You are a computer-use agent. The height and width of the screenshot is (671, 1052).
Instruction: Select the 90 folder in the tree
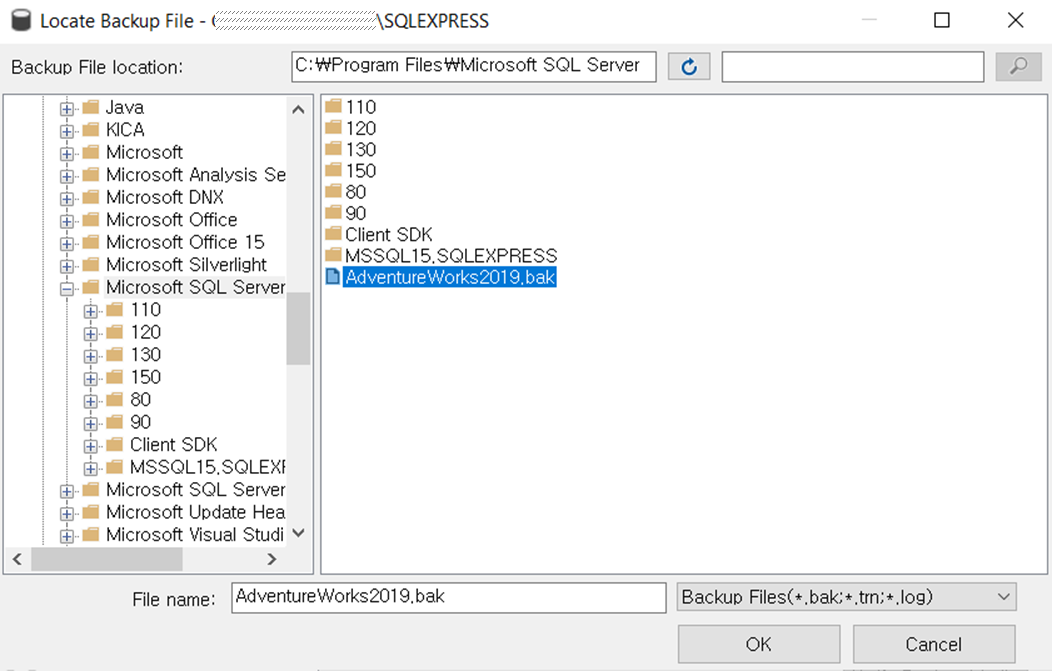140,422
